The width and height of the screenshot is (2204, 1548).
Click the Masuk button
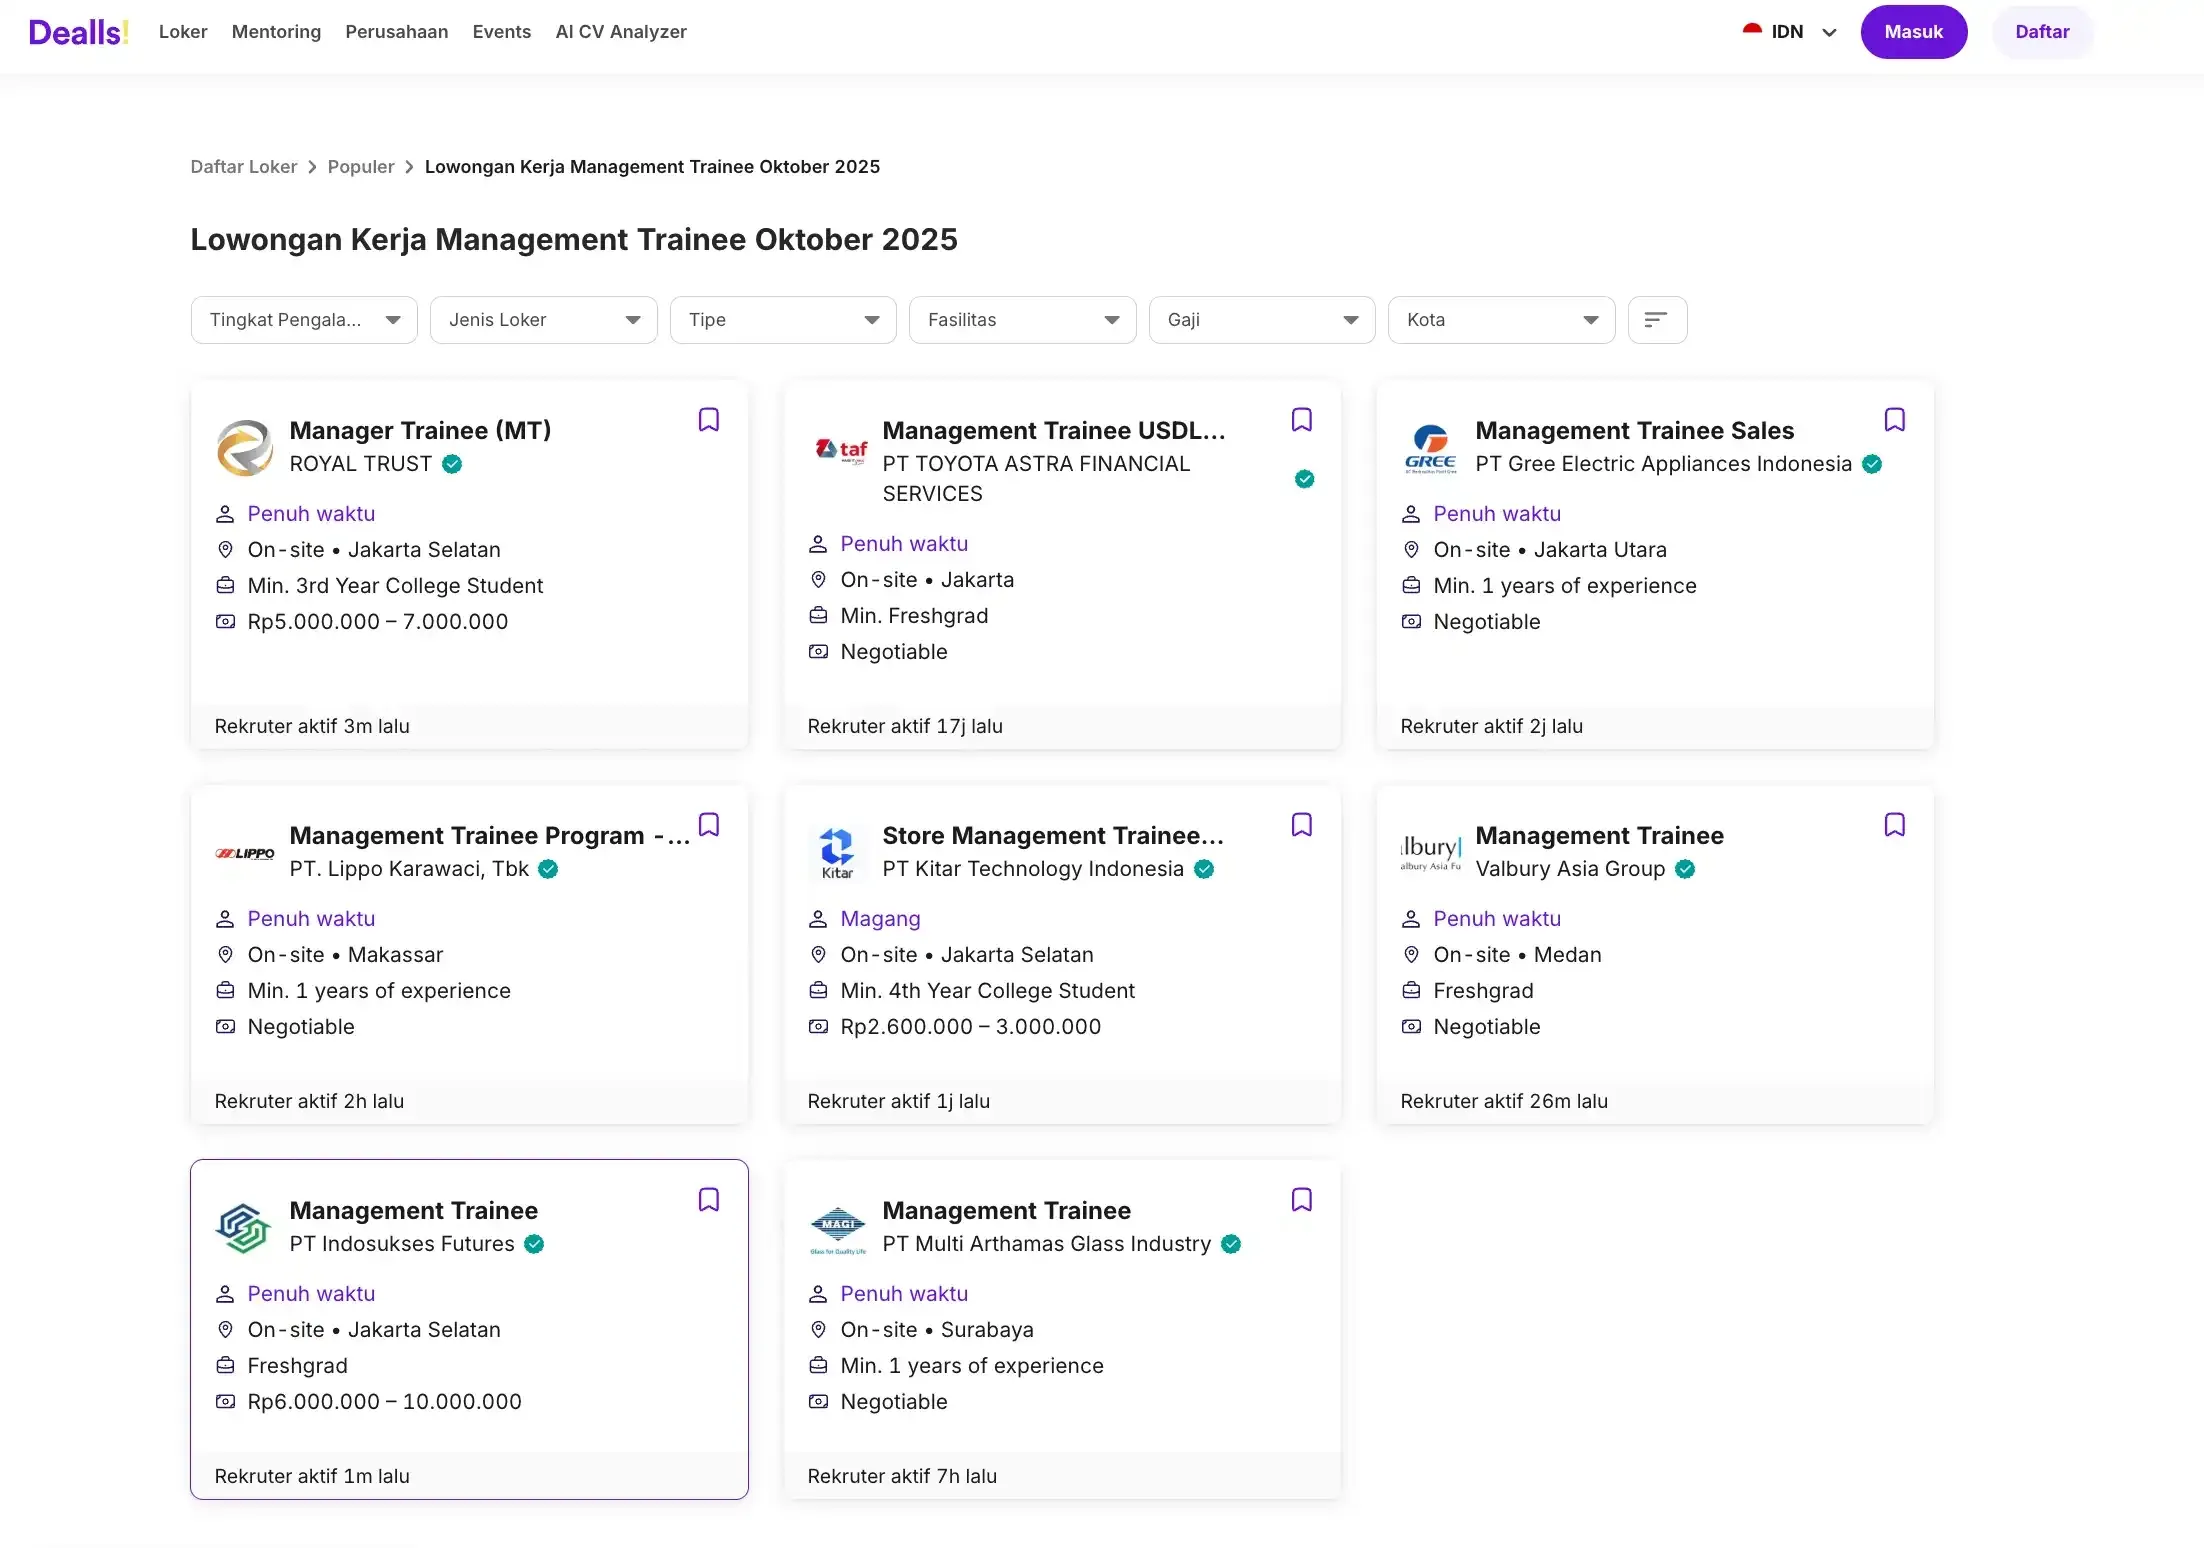pyautogui.click(x=1912, y=32)
